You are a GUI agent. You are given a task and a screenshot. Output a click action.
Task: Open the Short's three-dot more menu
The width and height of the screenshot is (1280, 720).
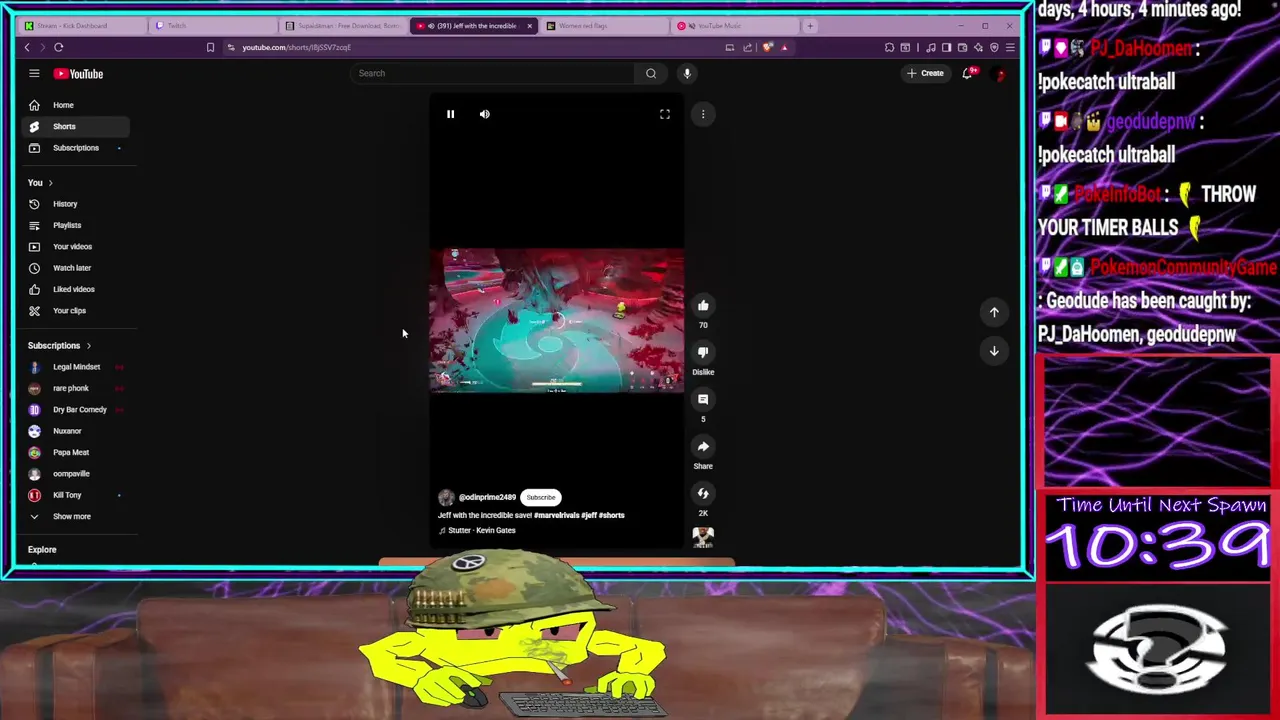click(703, 114)
